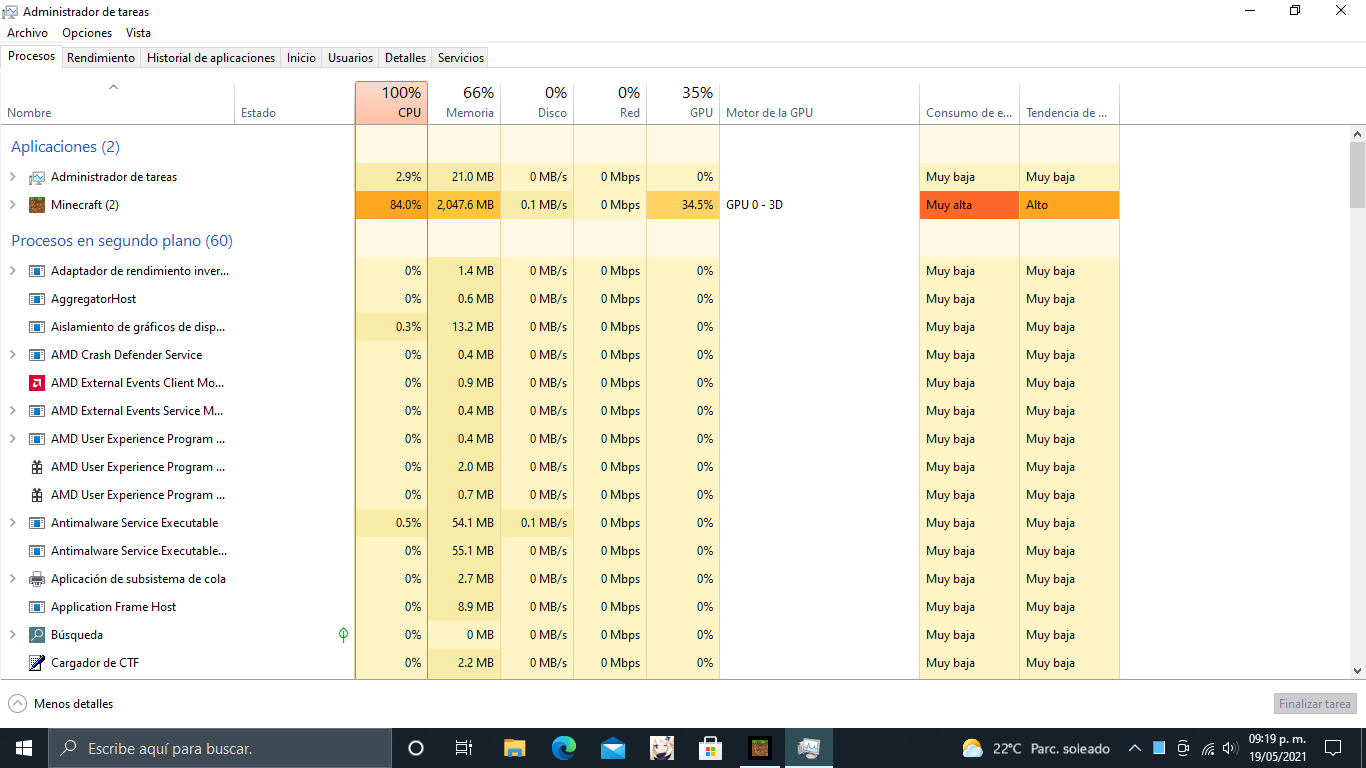Click the process list vertical scrollbar
This screenshot has height=768, width=1366.
click(x=1357, y=400)
